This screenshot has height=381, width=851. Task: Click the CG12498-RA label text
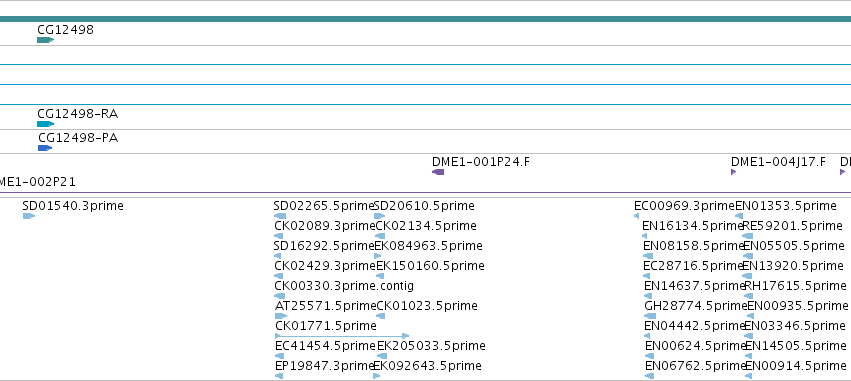click(78, 114)
